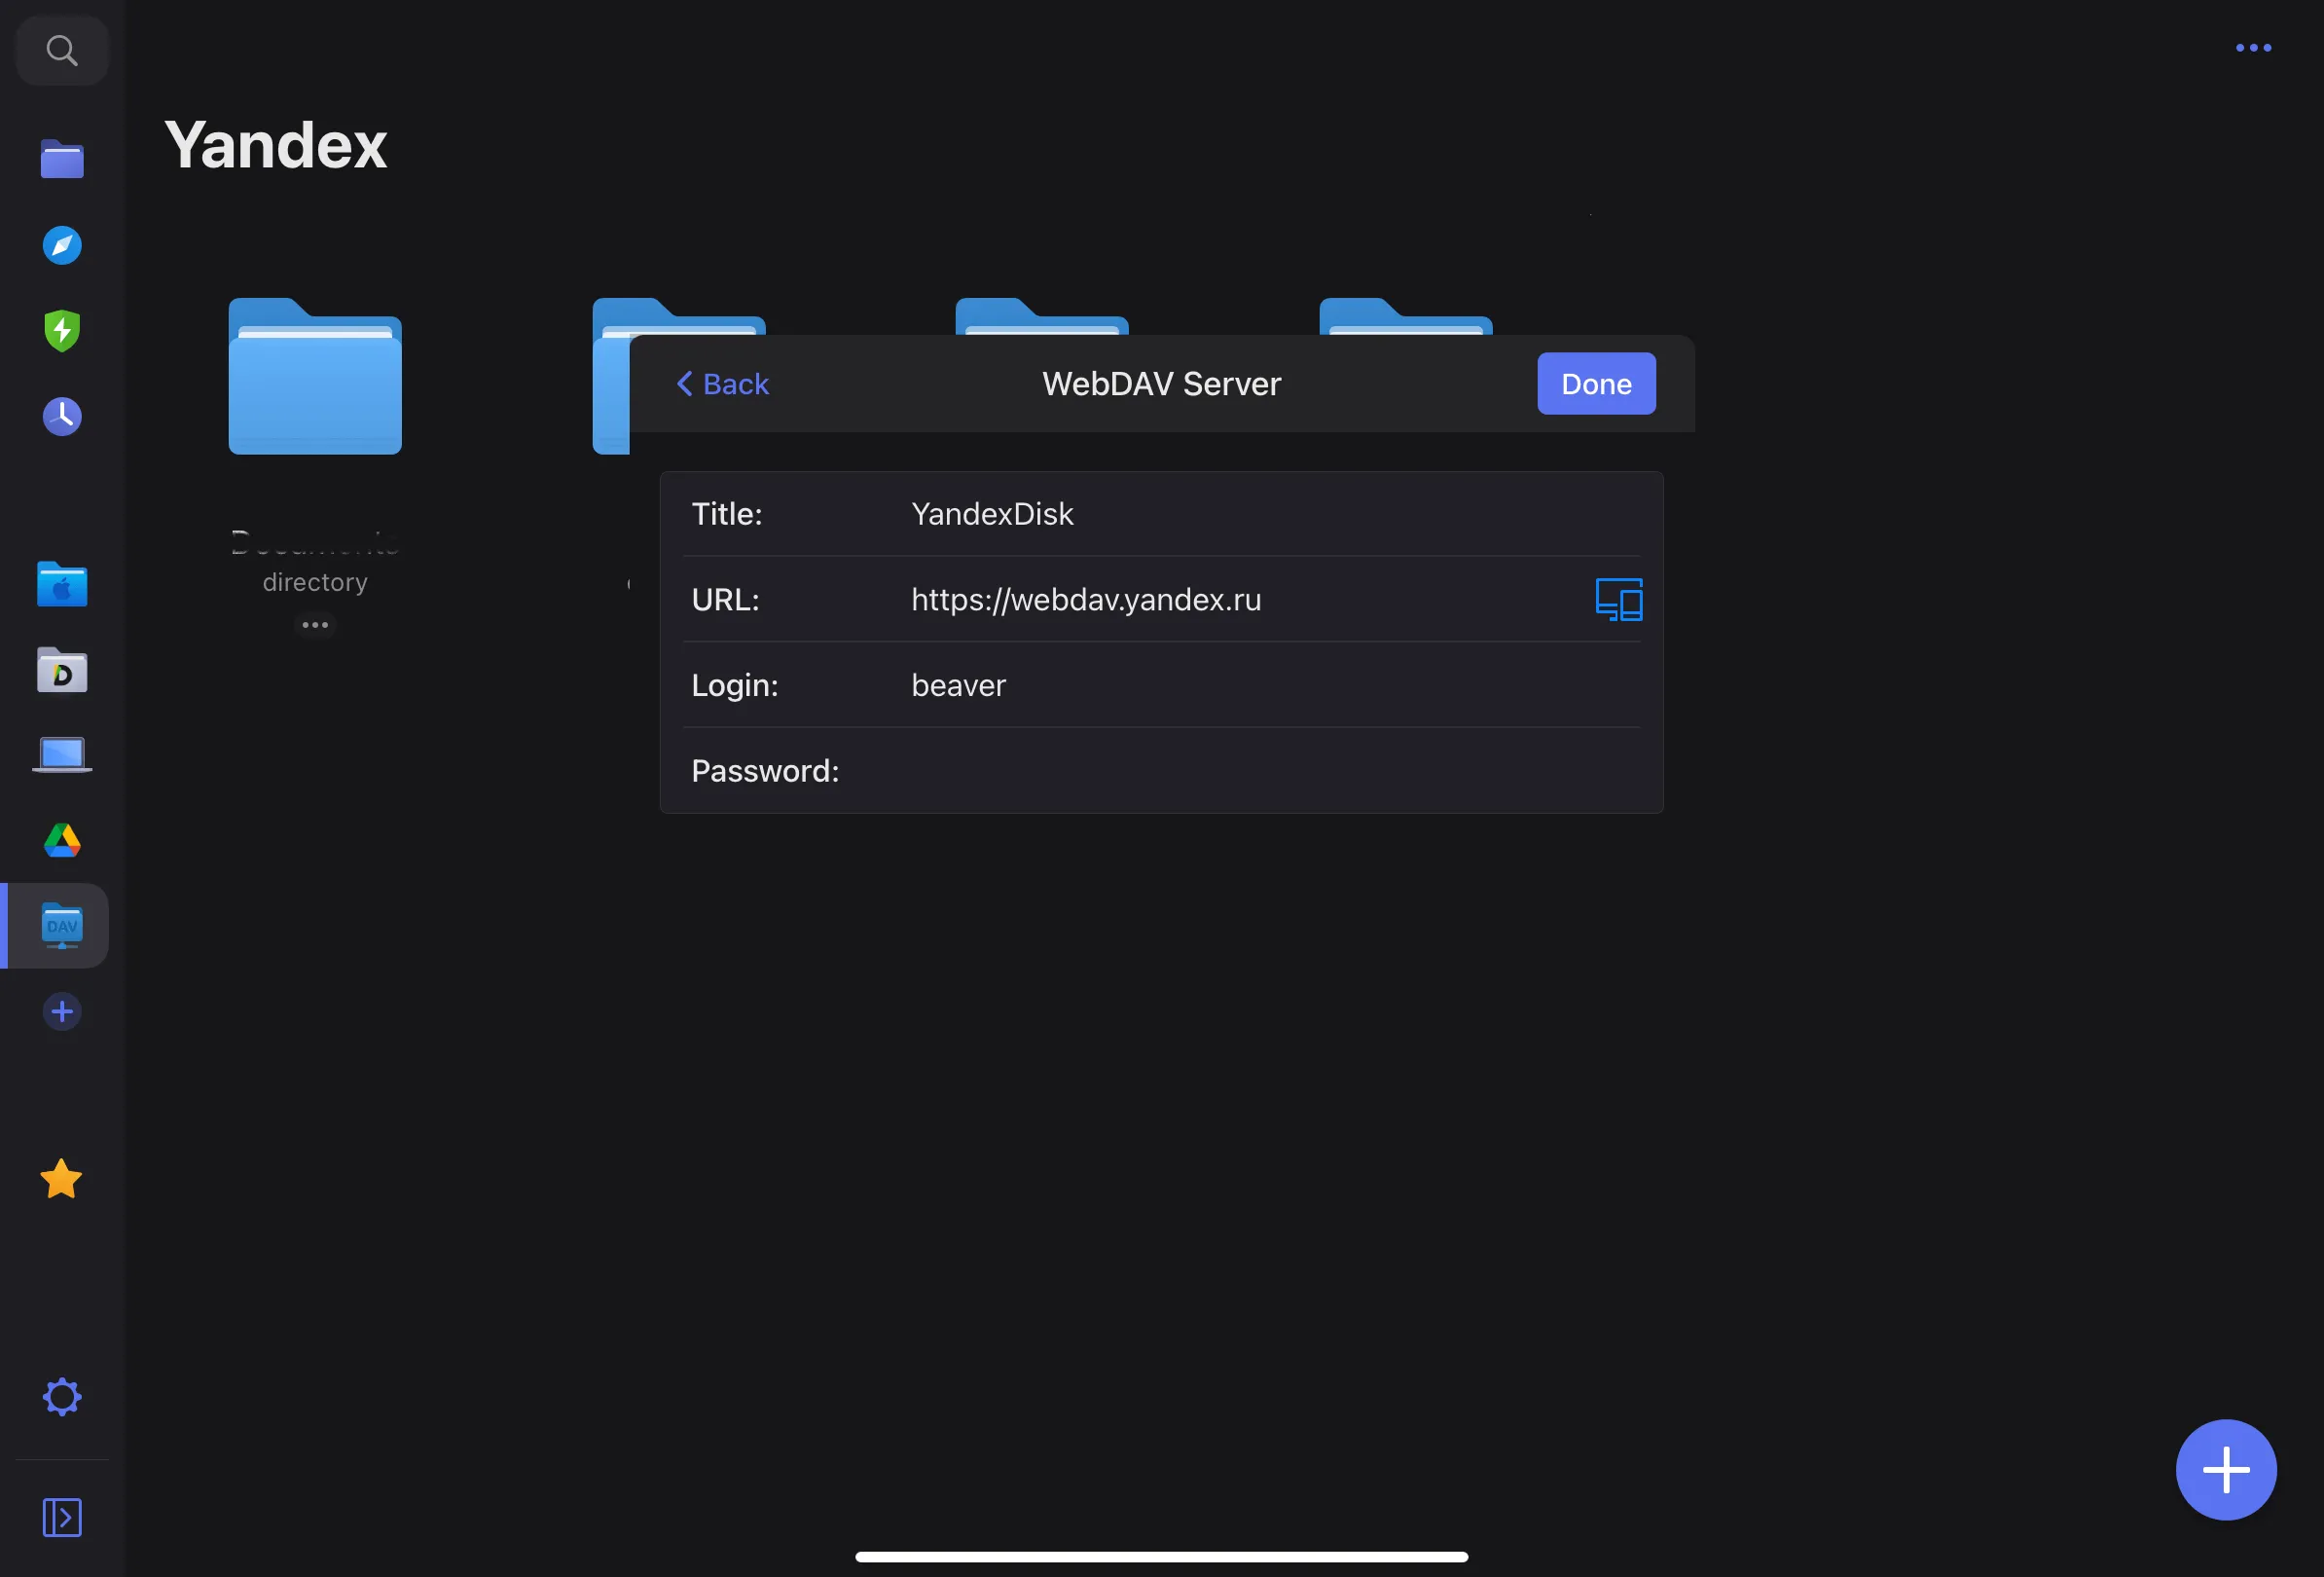Go Back in WebDAV Server dialog

coord(723,384)
